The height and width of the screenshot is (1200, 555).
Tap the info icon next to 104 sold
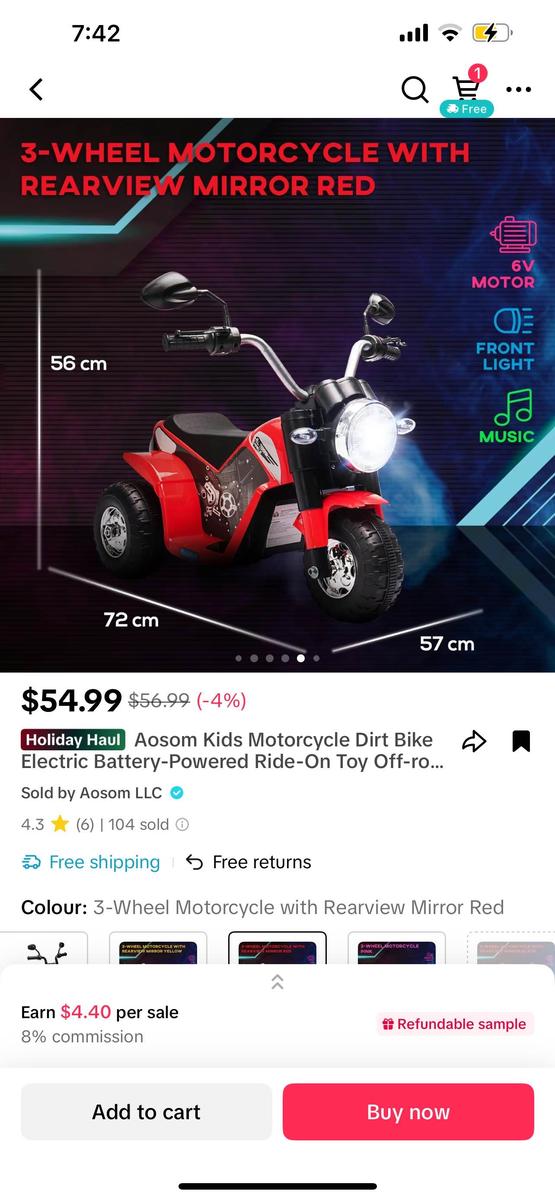click(x=182, y=825)
